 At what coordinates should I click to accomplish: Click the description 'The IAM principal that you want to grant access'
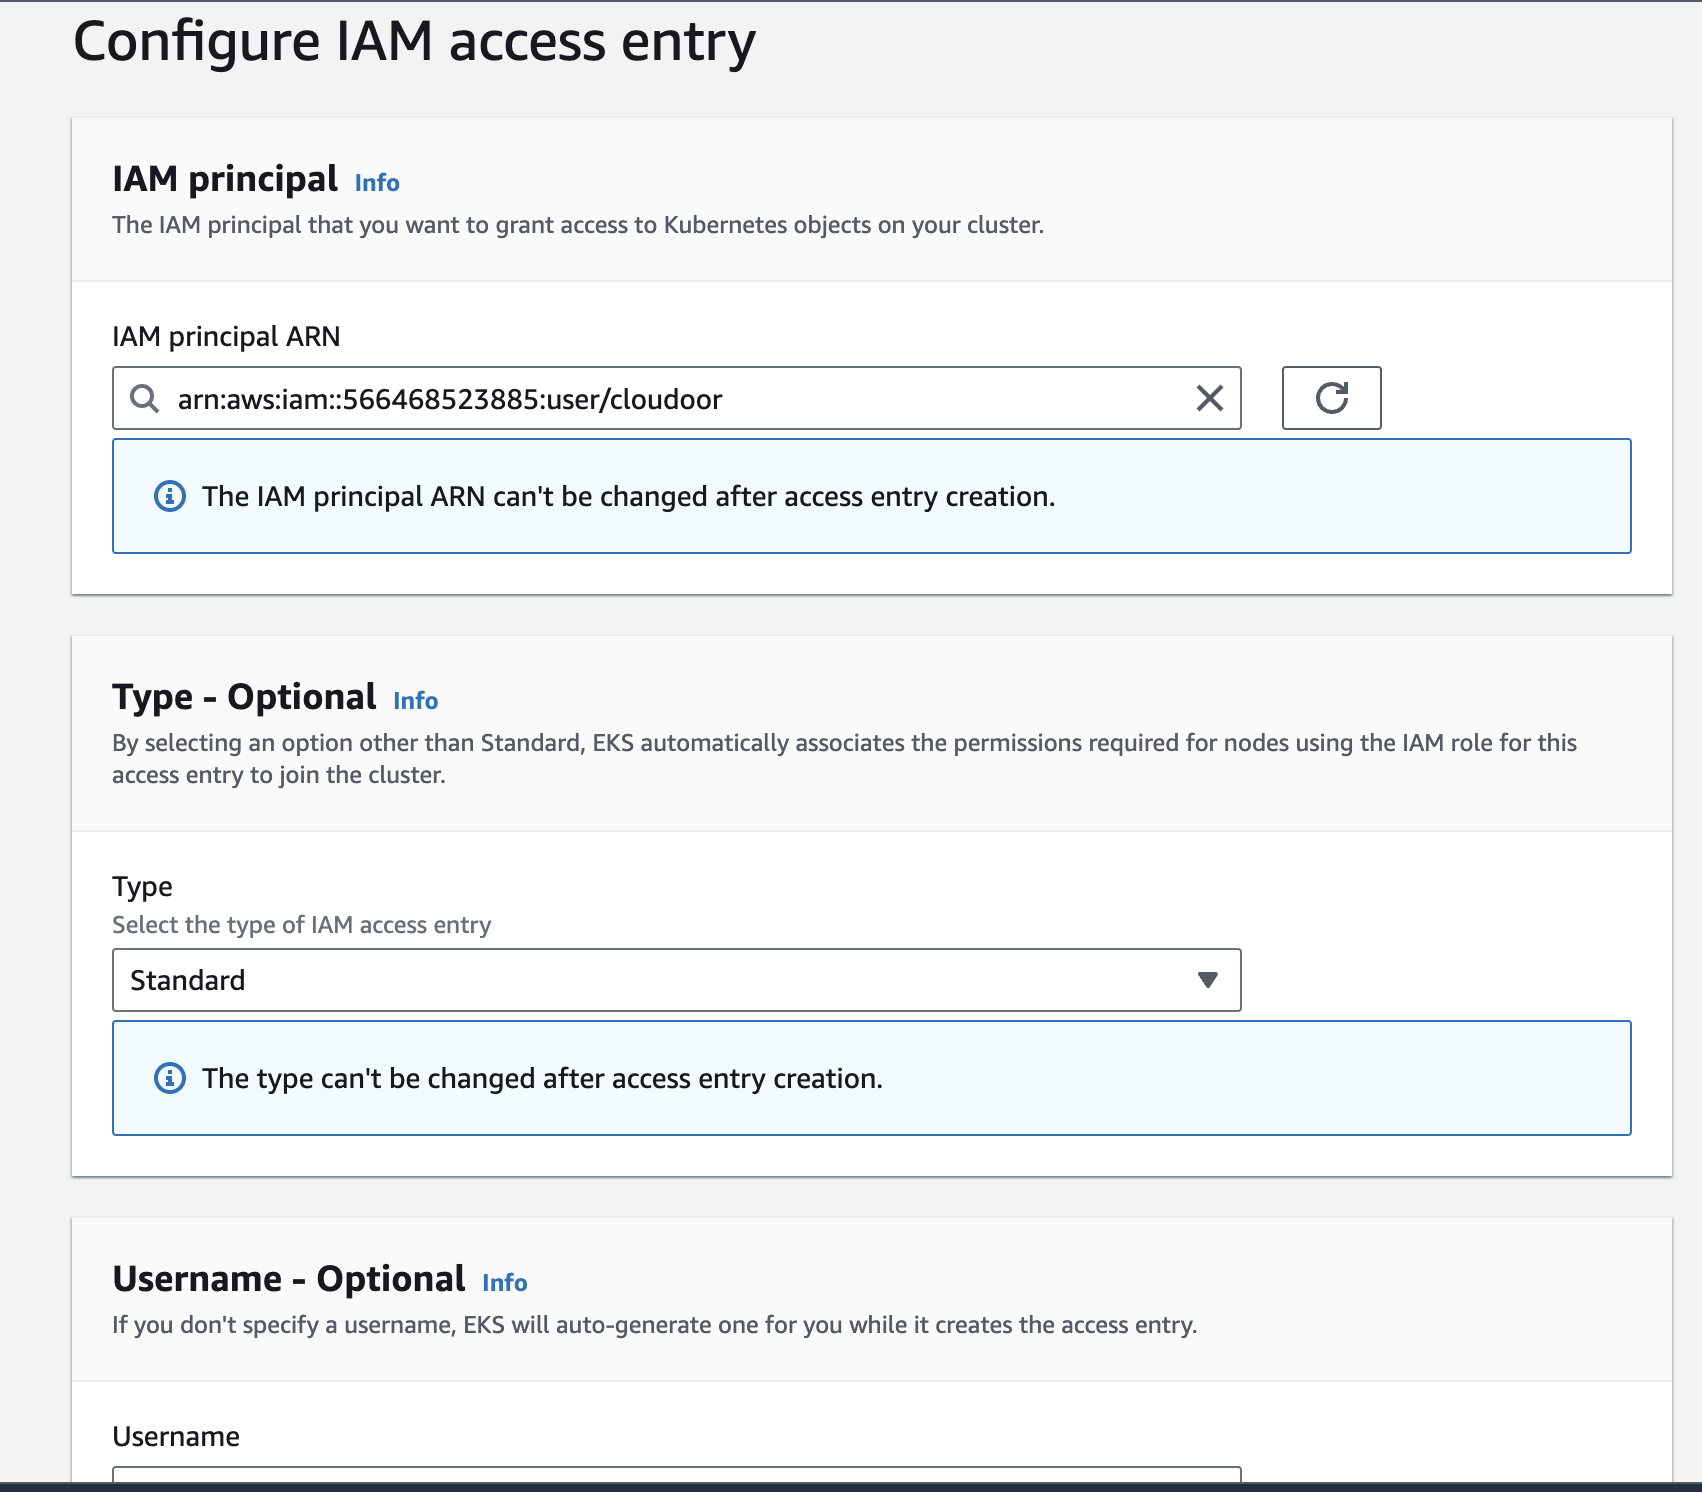578,225
